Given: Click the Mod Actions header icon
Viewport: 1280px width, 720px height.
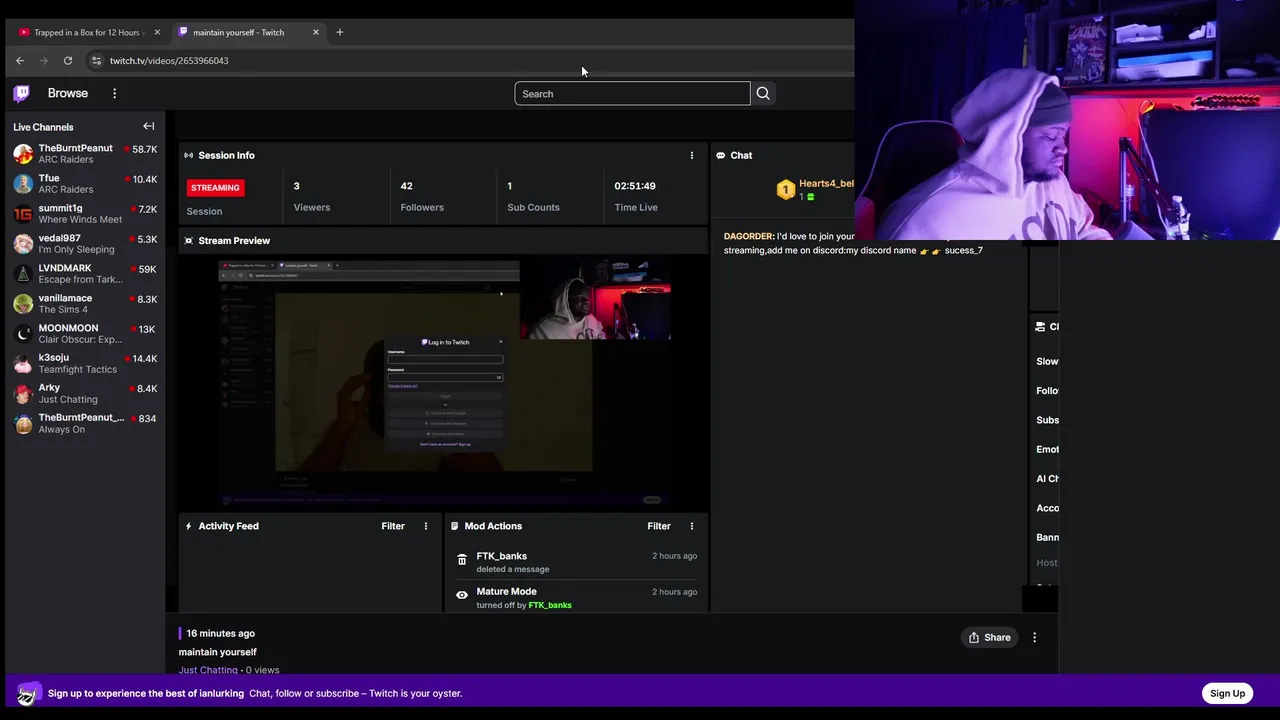Looking at the screenshot, I should [455, 526].
